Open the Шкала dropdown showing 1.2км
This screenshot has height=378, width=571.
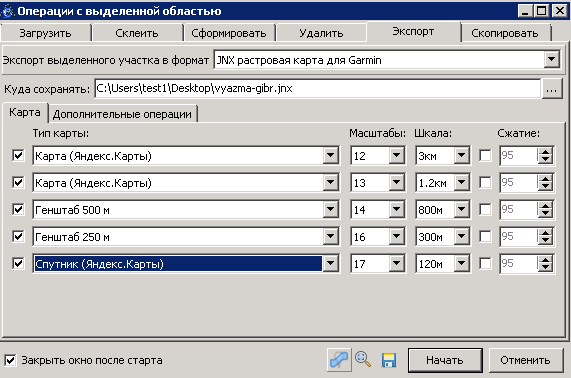461,182
